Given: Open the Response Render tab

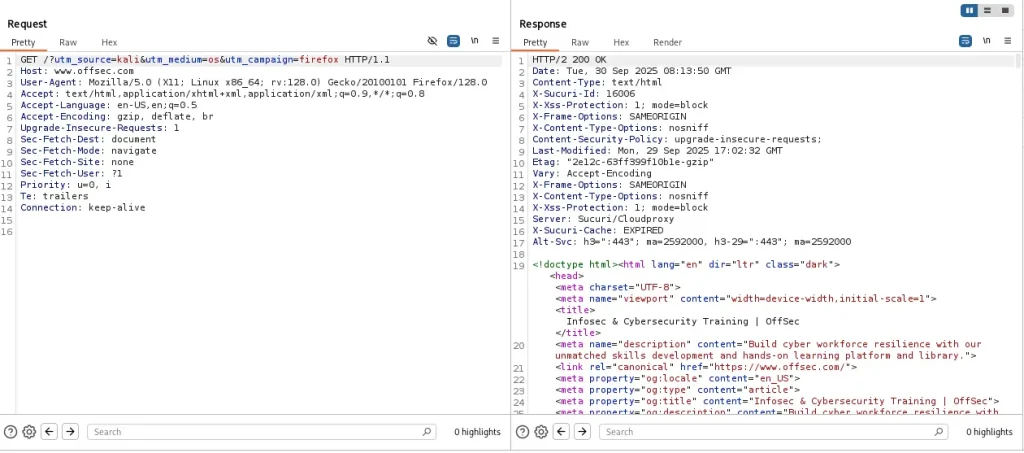Looking at the screenshot, I should tap(667, 42).
